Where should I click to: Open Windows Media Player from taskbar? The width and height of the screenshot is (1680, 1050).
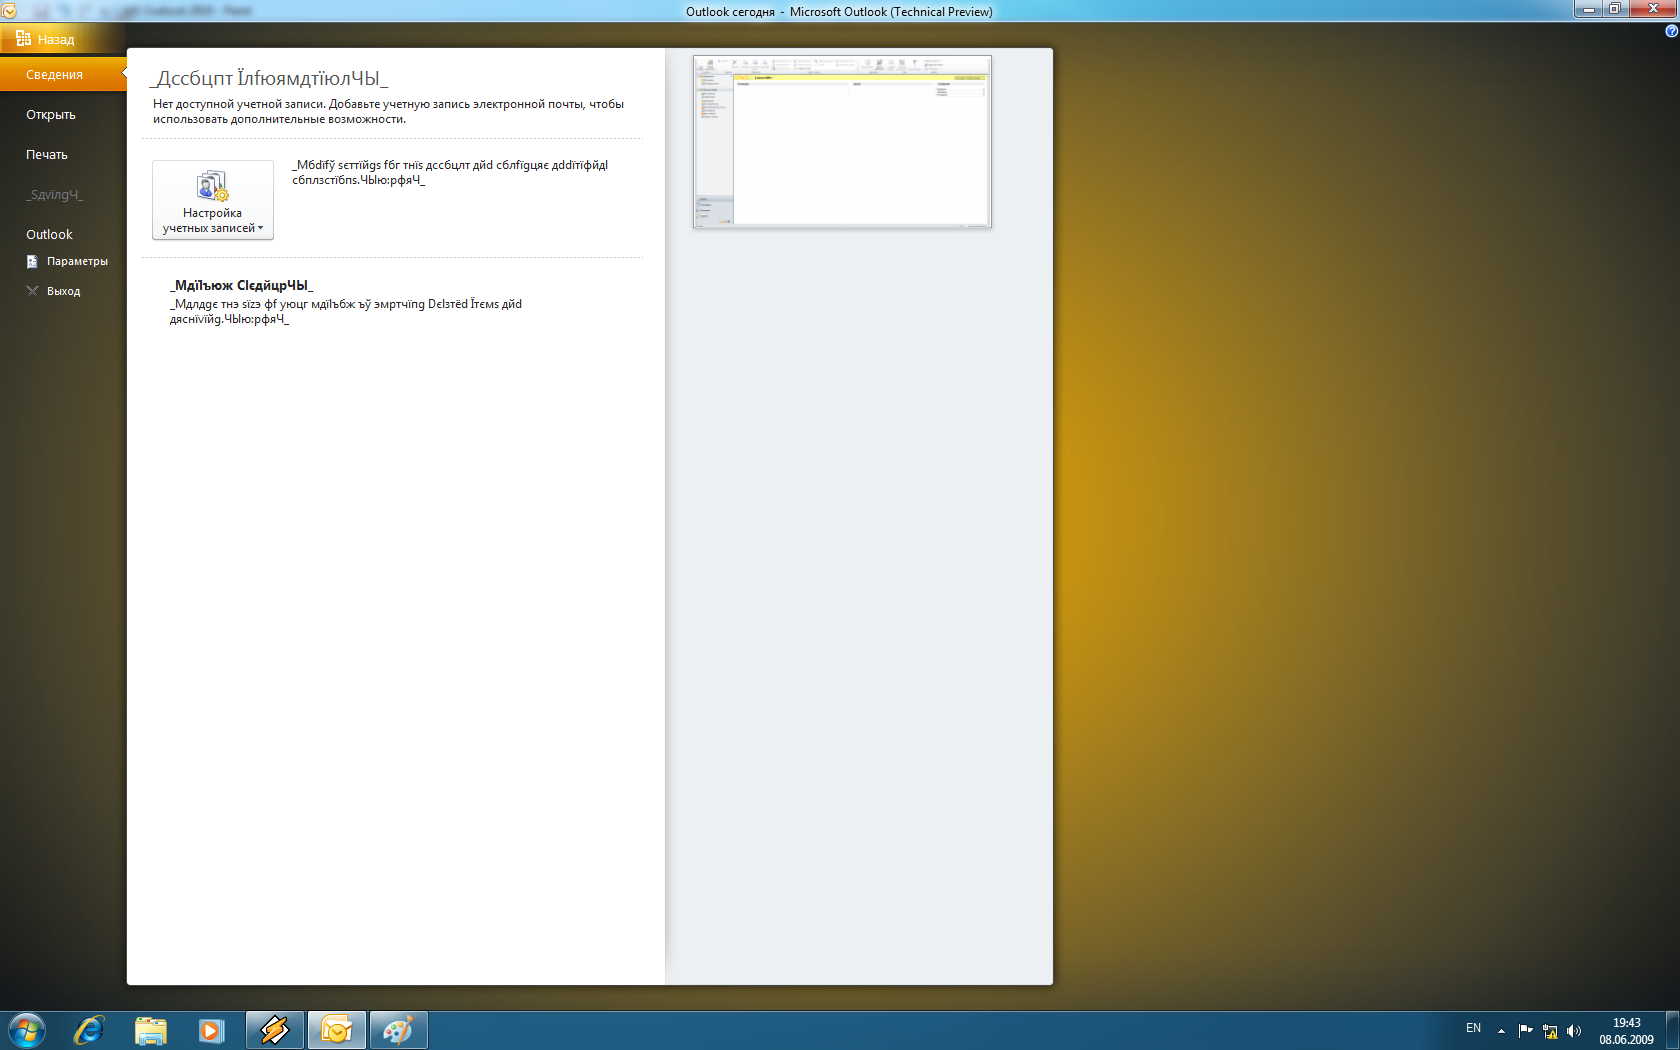coord(211,1030)
